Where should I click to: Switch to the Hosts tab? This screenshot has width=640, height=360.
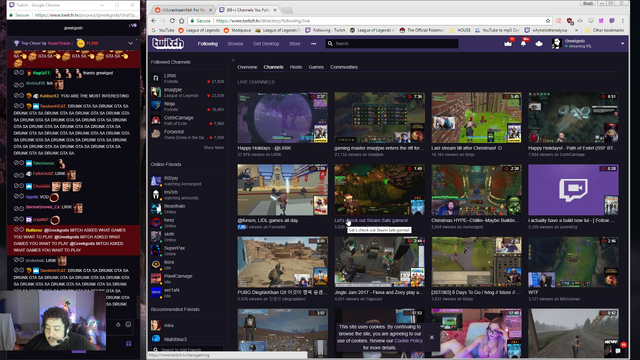[296, 67]
